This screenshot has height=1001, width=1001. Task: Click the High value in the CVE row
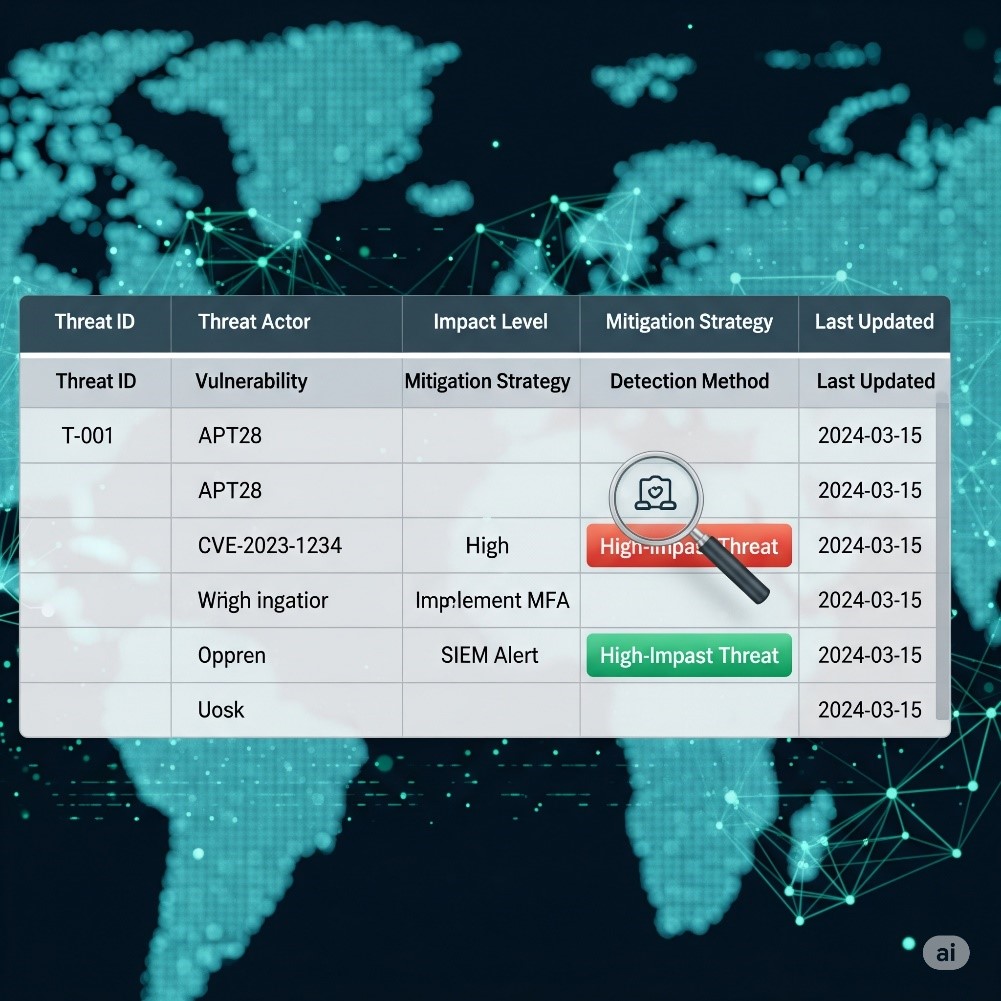[487, 546]
